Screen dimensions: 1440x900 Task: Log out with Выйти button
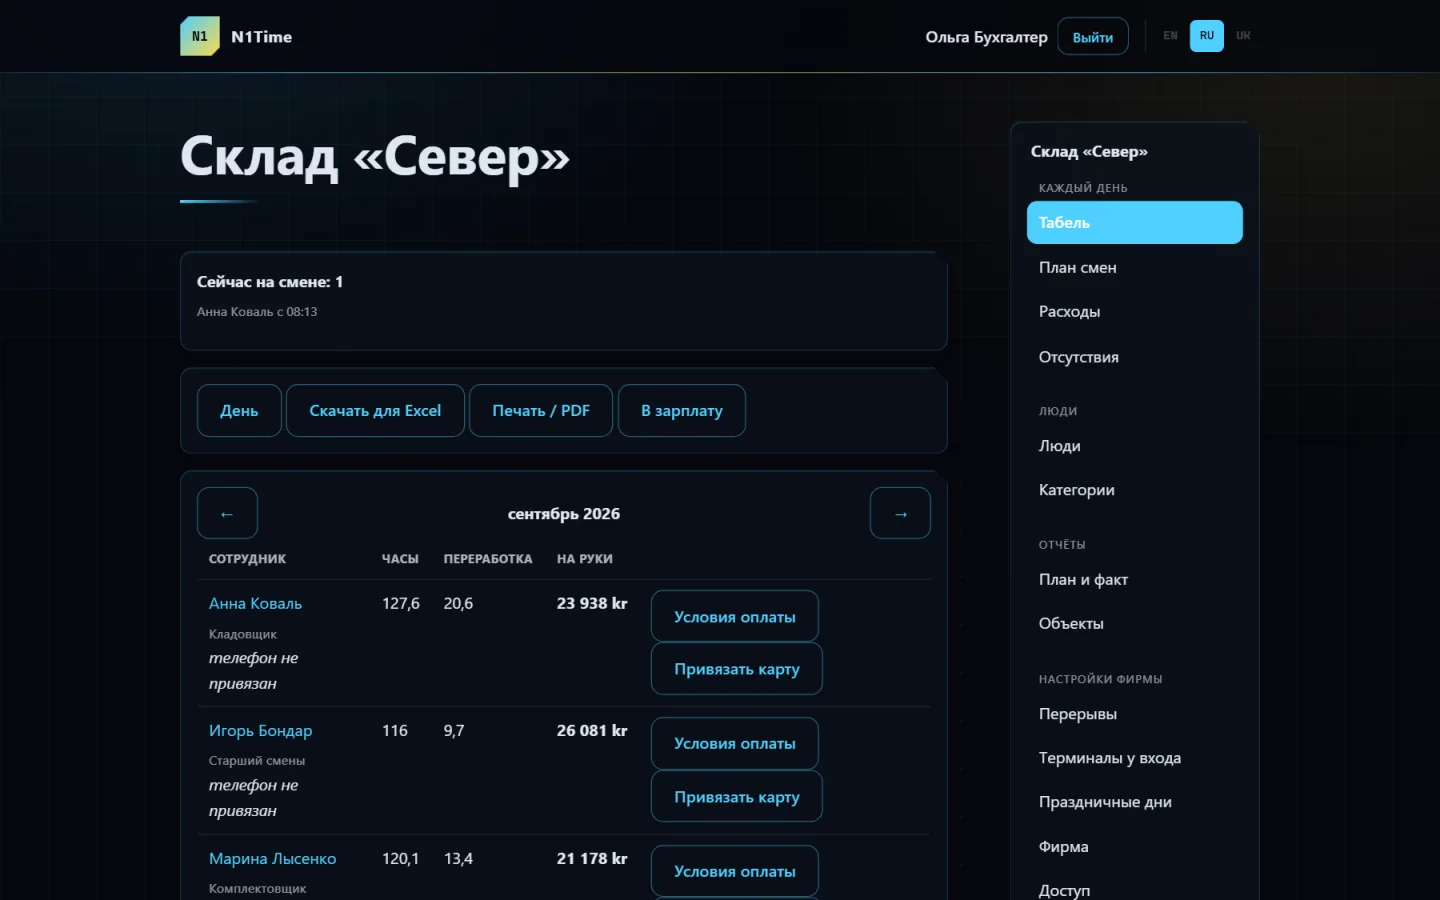pyautogui.click(x=1093, y=37)
